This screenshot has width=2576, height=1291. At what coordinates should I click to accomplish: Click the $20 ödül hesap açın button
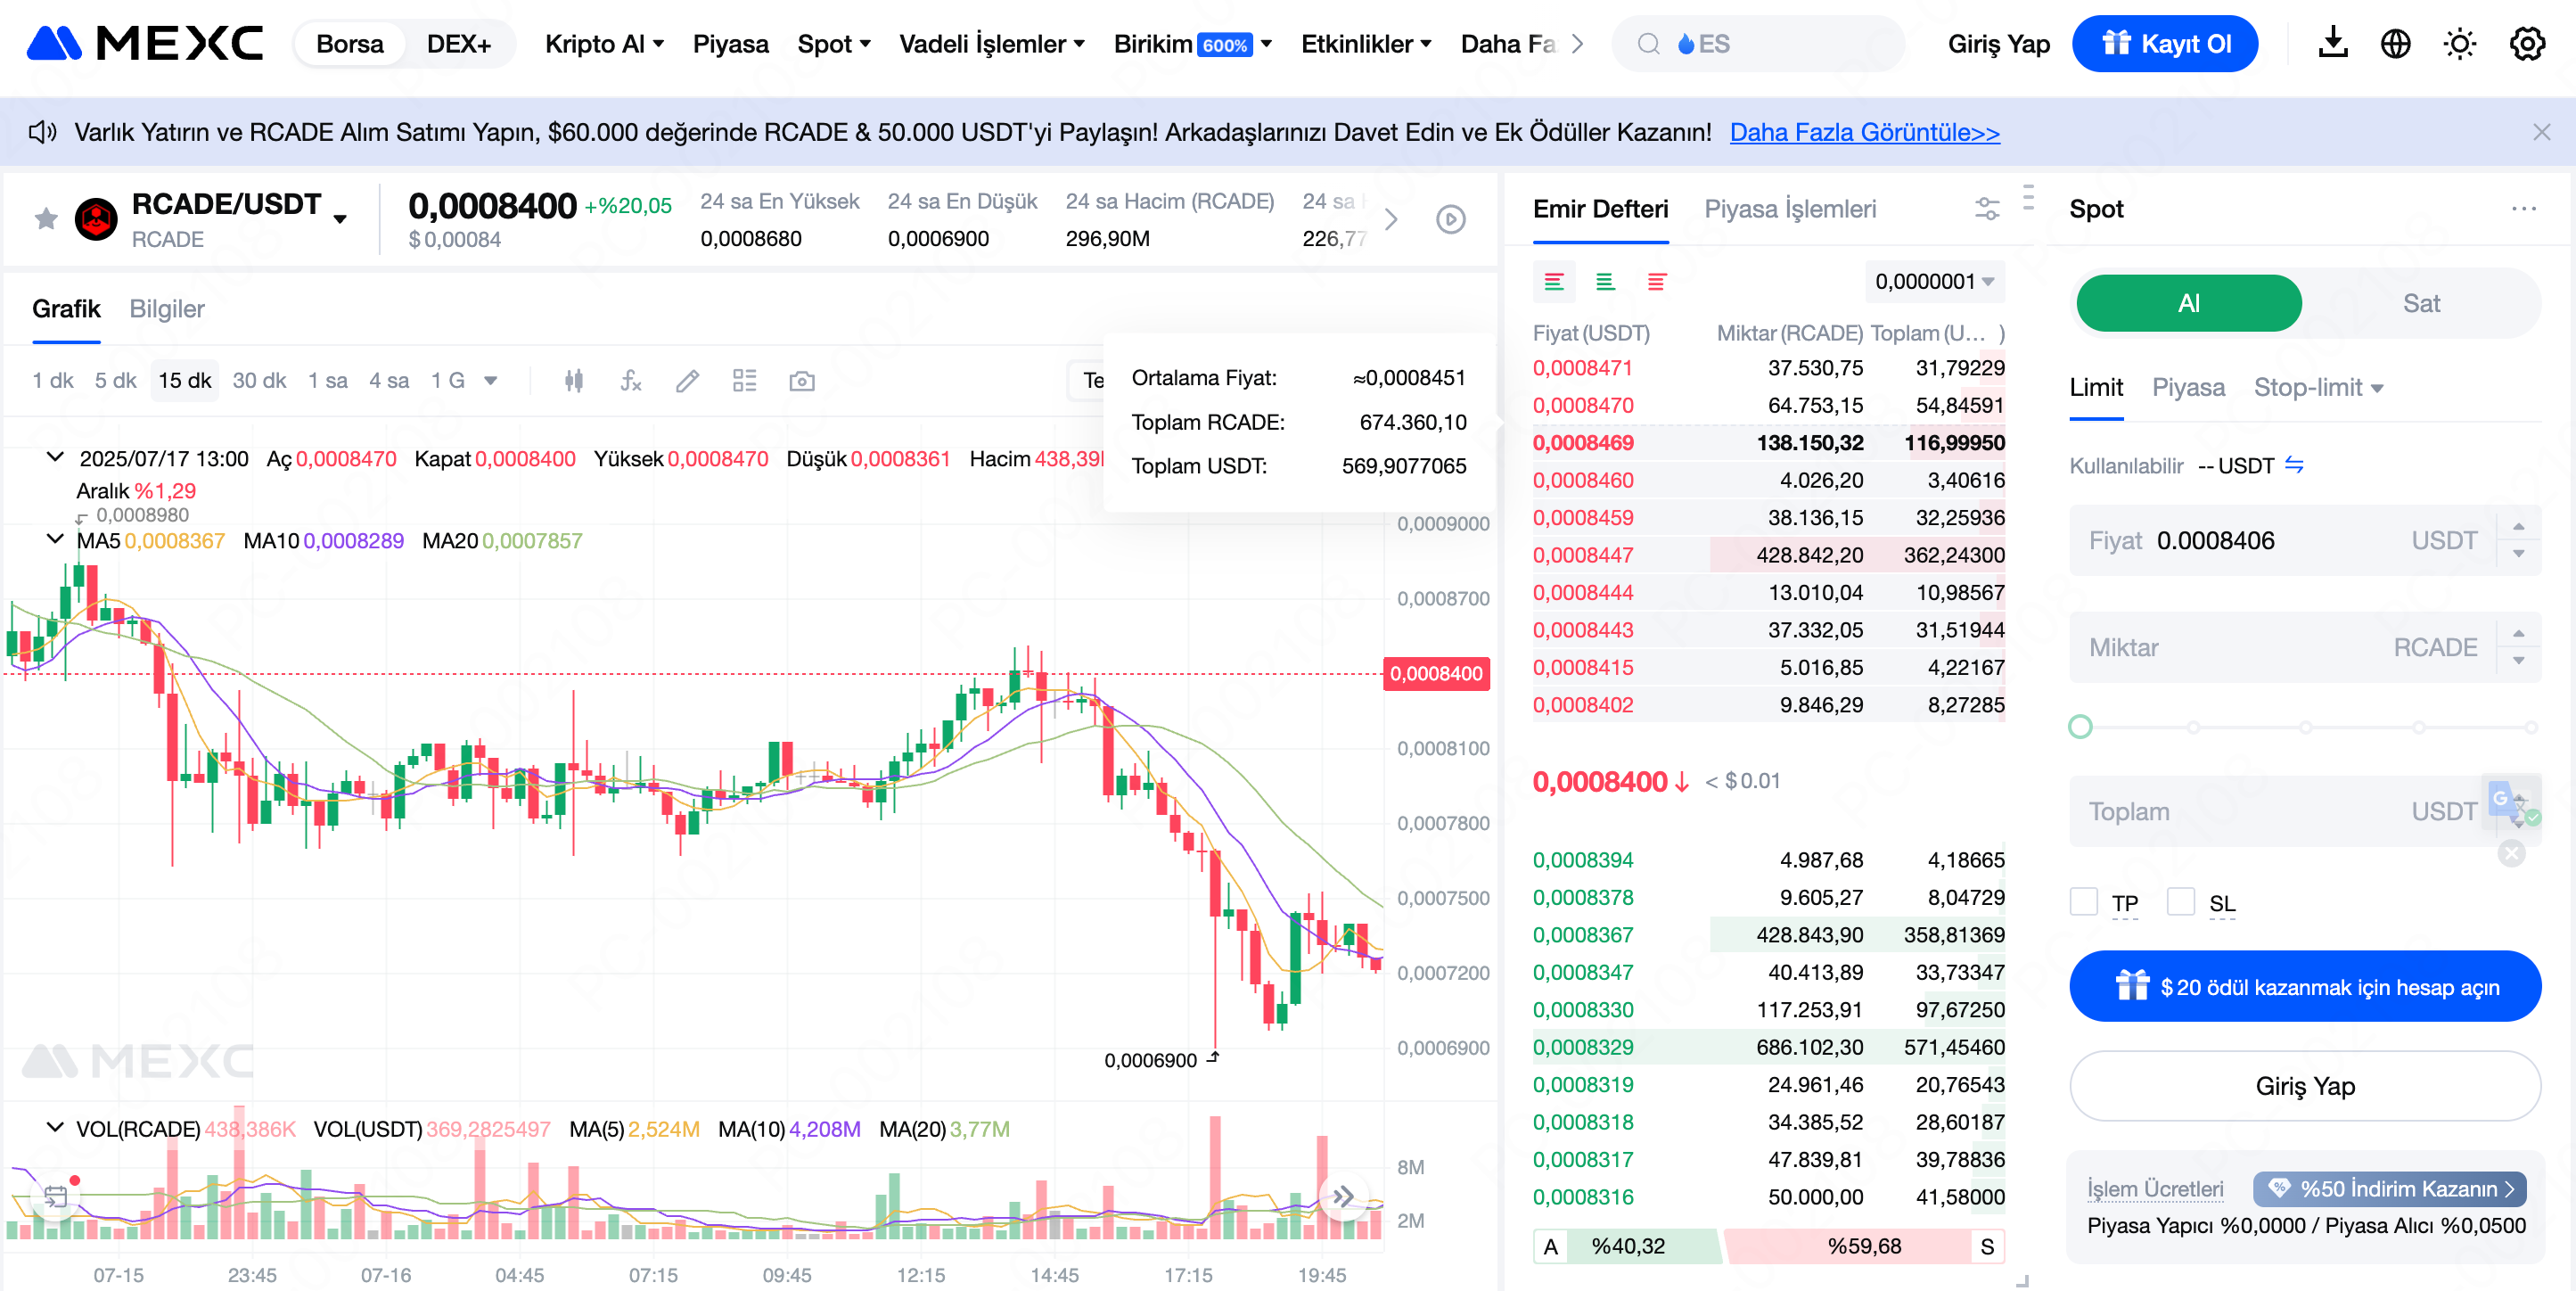click(x=2305, y=986)
